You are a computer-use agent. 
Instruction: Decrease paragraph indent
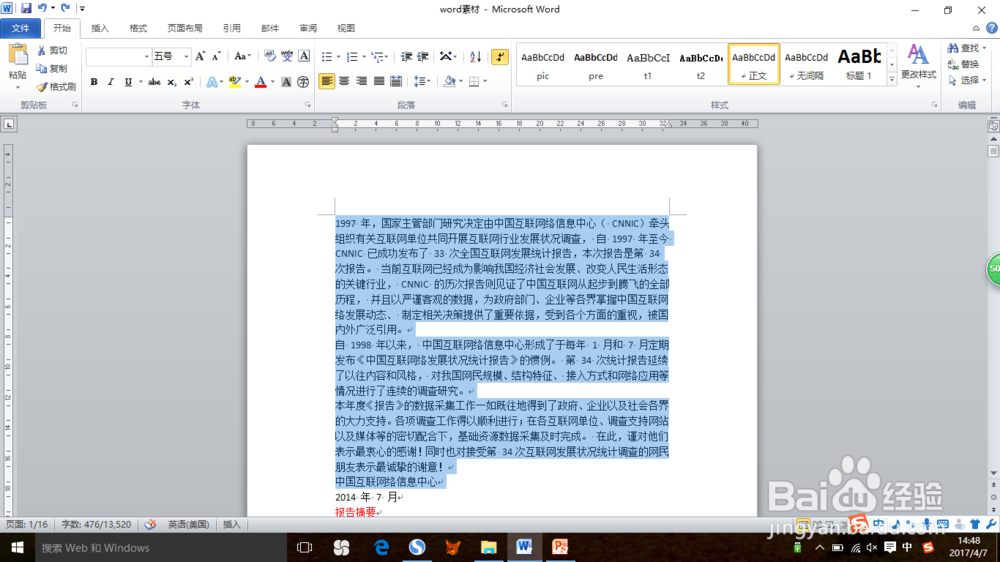[x=406, y=57]
